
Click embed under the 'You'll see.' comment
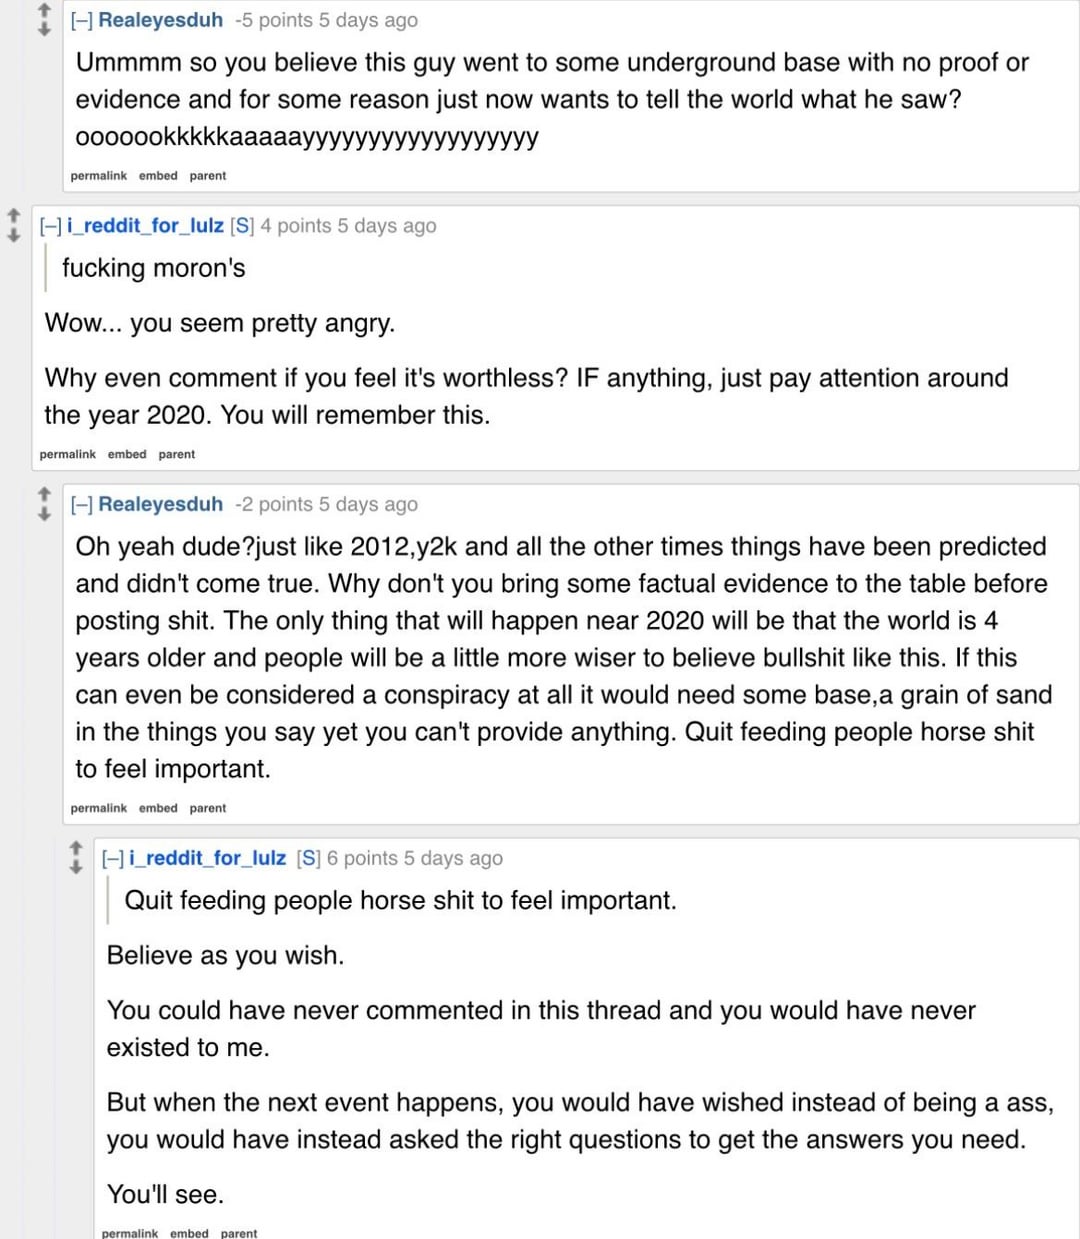coord(189,1233)
